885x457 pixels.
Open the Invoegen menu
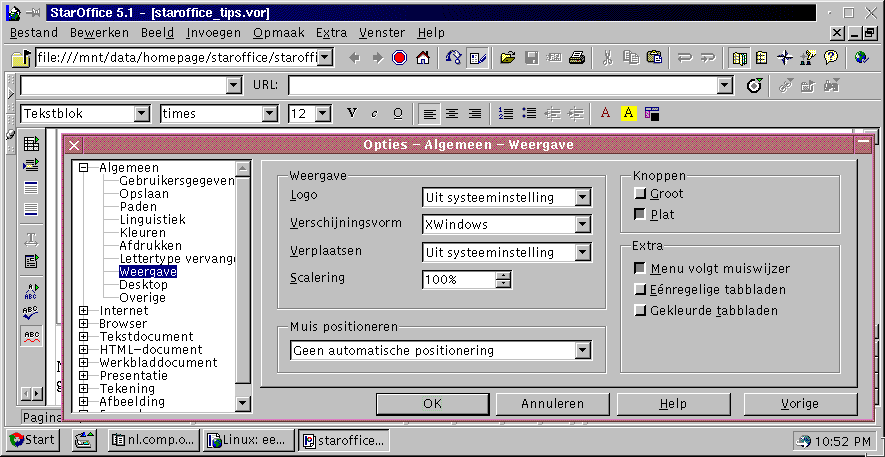214,33
